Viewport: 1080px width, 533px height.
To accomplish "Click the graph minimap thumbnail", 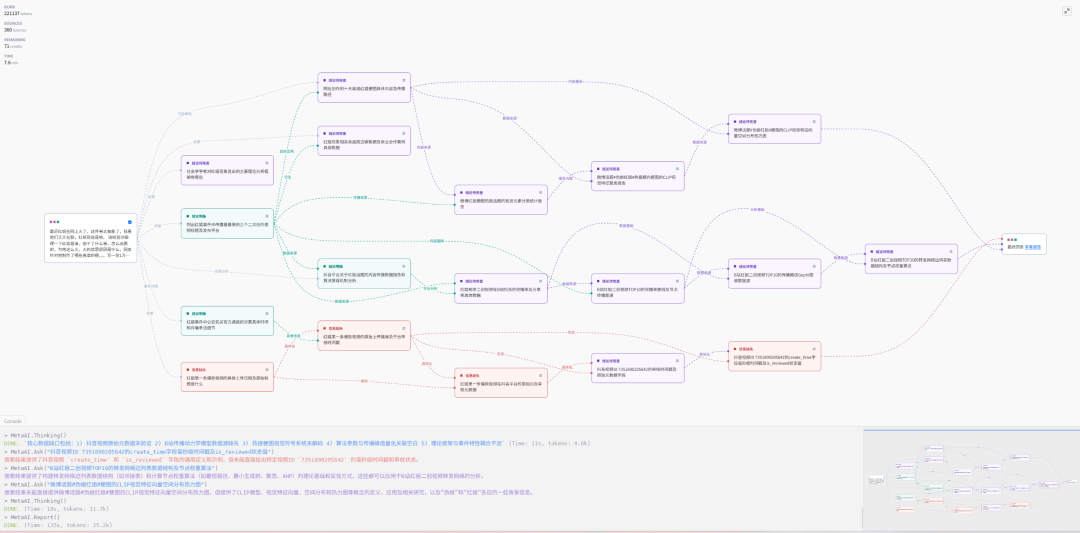I will tap(970, 479).
